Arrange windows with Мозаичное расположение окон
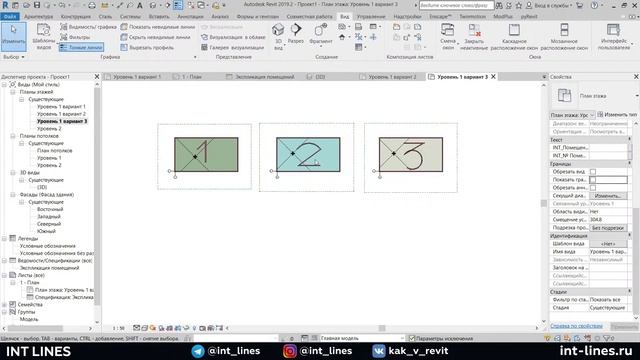Viewport: 640px width, 360px height. (564, 37)
